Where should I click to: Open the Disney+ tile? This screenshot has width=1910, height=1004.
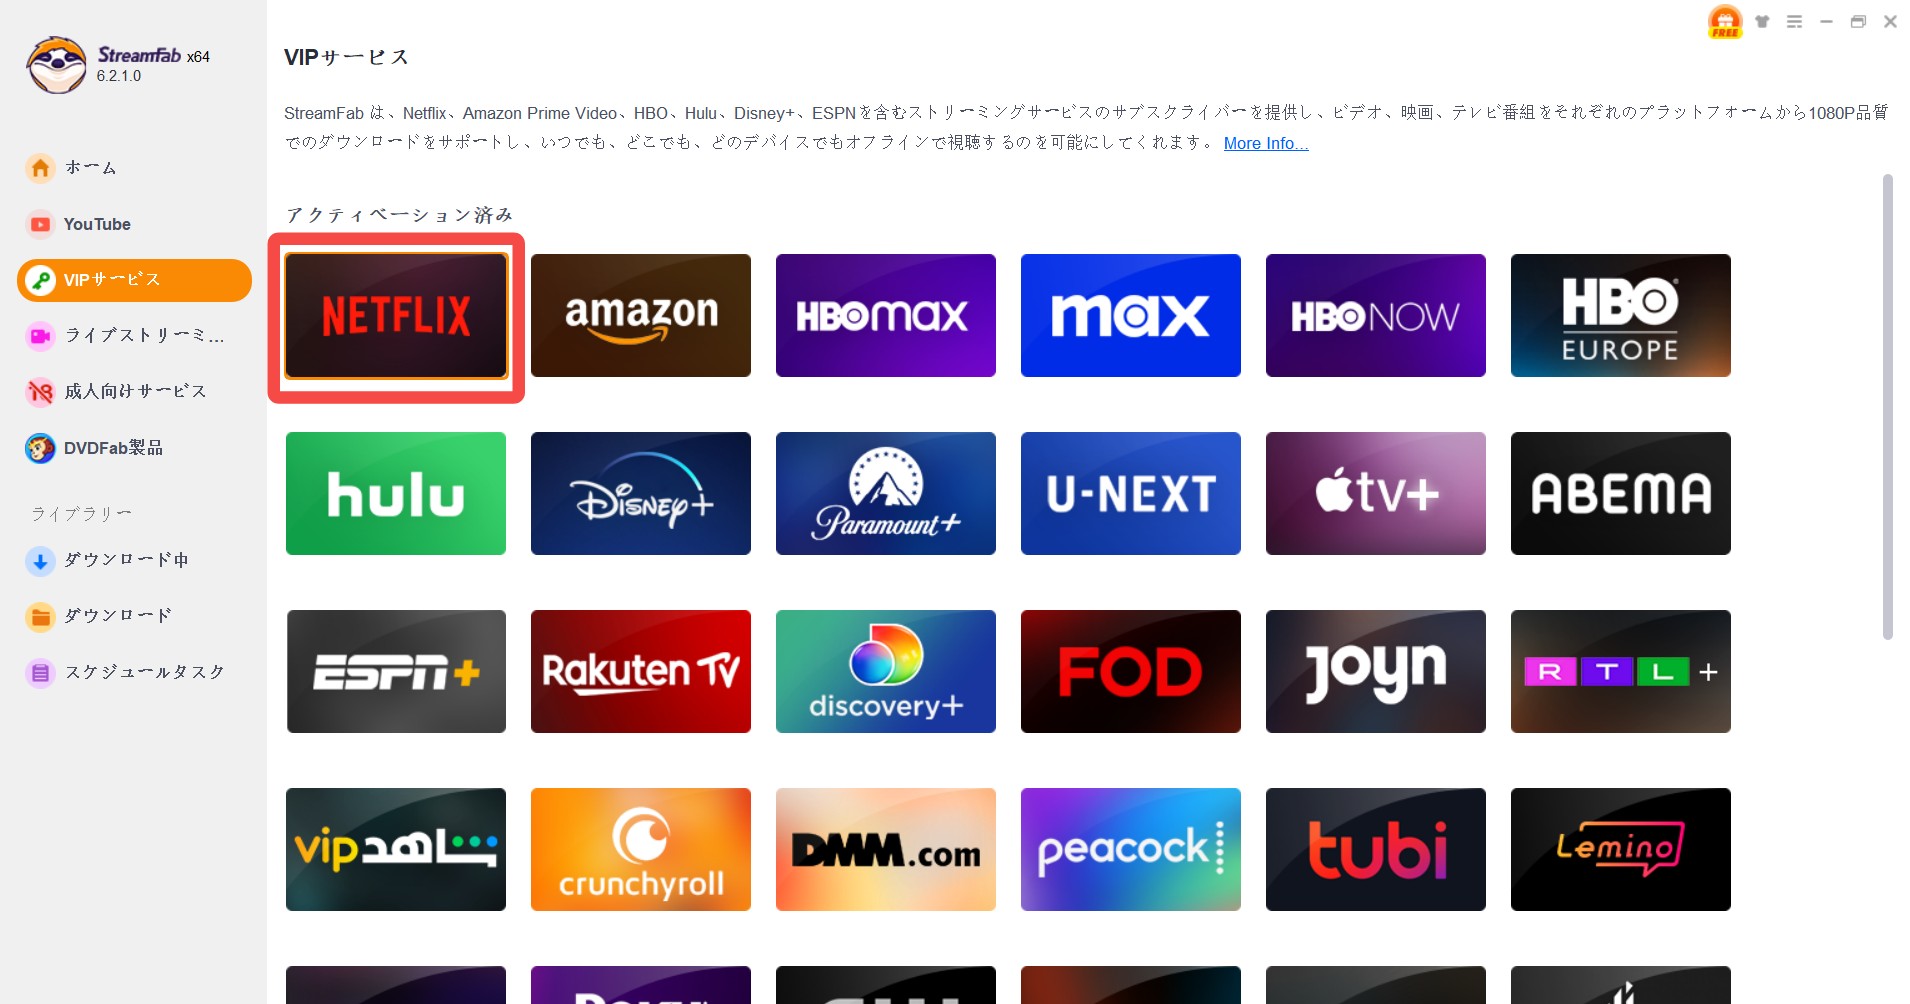(641, 494)
